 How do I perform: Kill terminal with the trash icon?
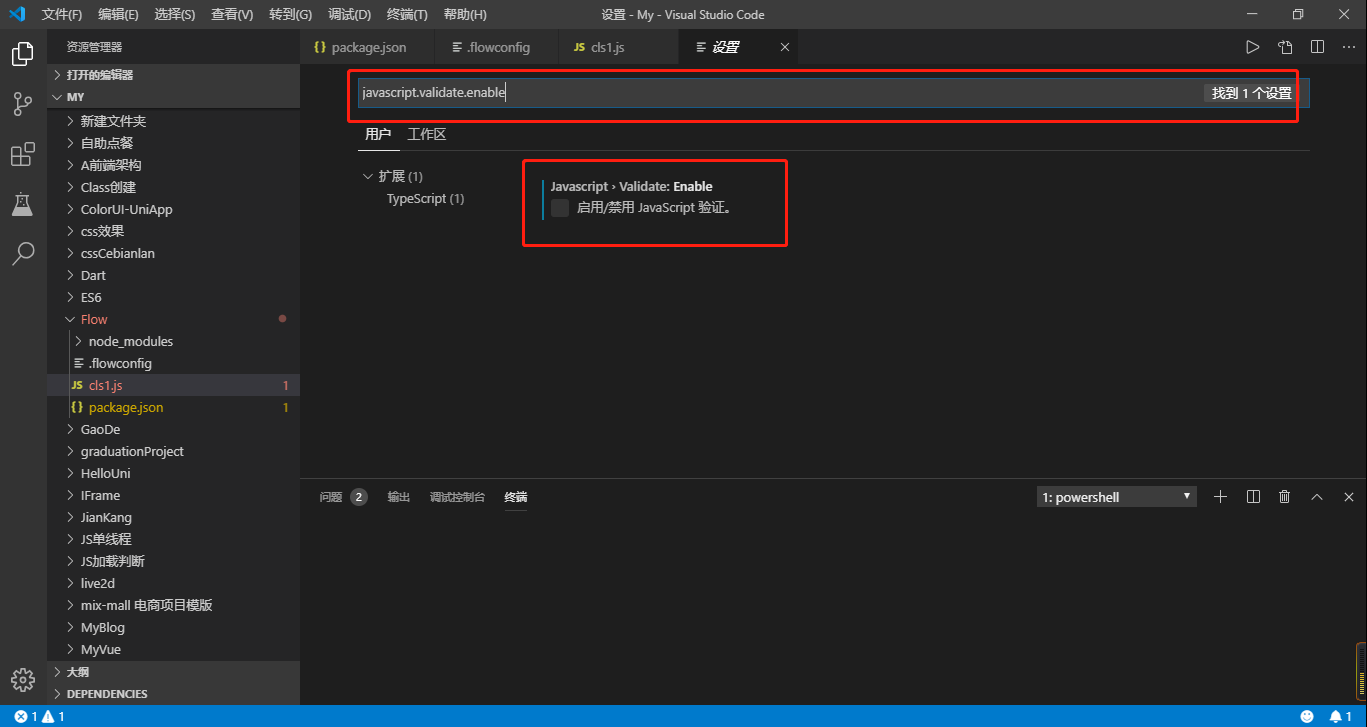point(1285,497)
